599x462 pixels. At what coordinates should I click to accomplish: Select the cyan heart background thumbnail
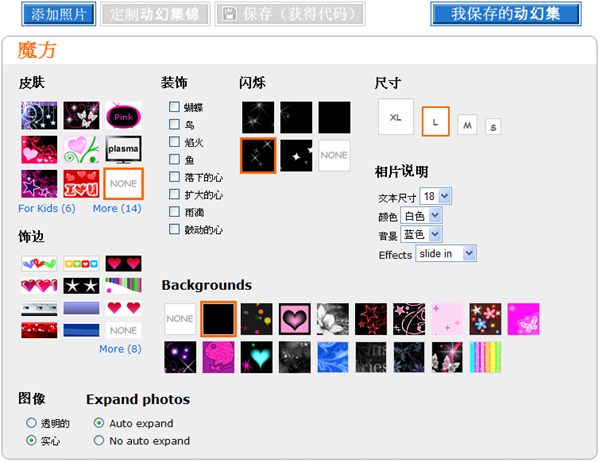tap(257, 357)
